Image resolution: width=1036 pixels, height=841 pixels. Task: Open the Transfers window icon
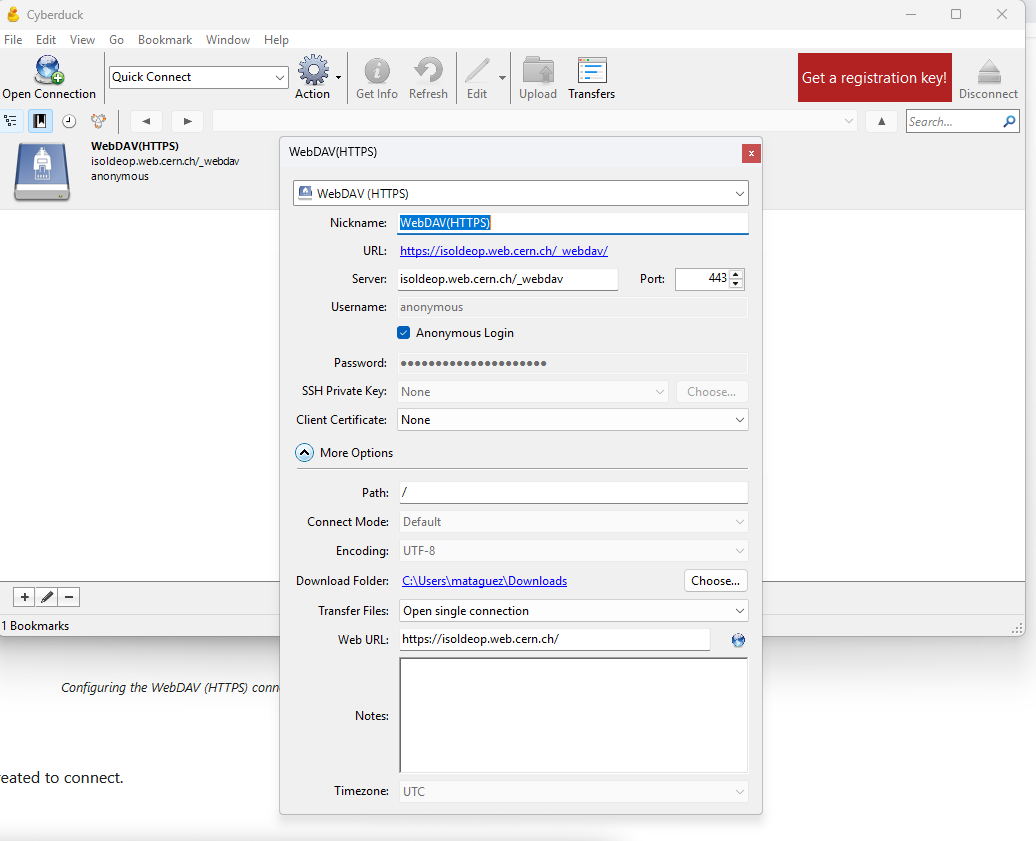click(x=591, y=72)
